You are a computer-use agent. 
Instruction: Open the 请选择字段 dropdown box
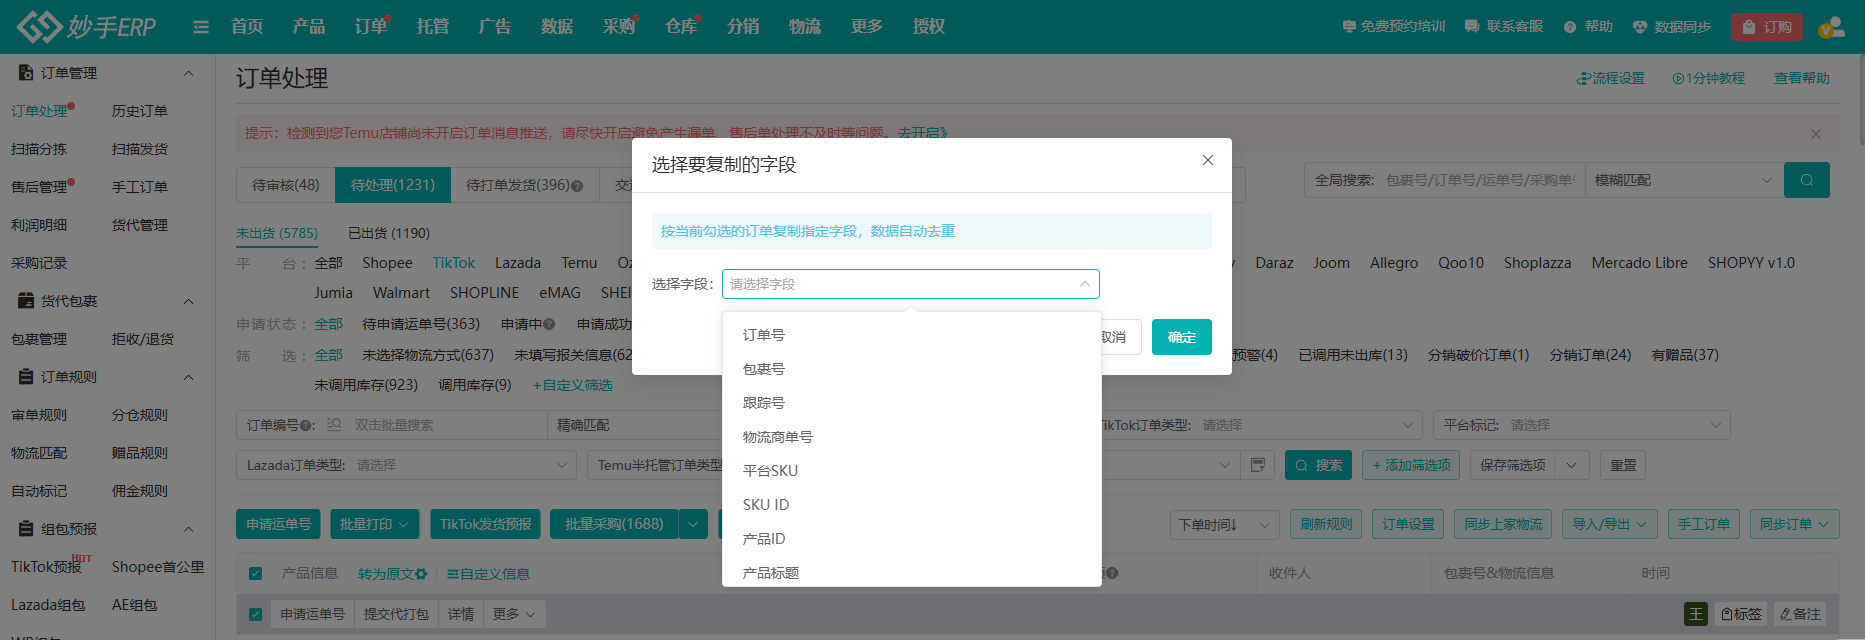(x=910, y=284)
